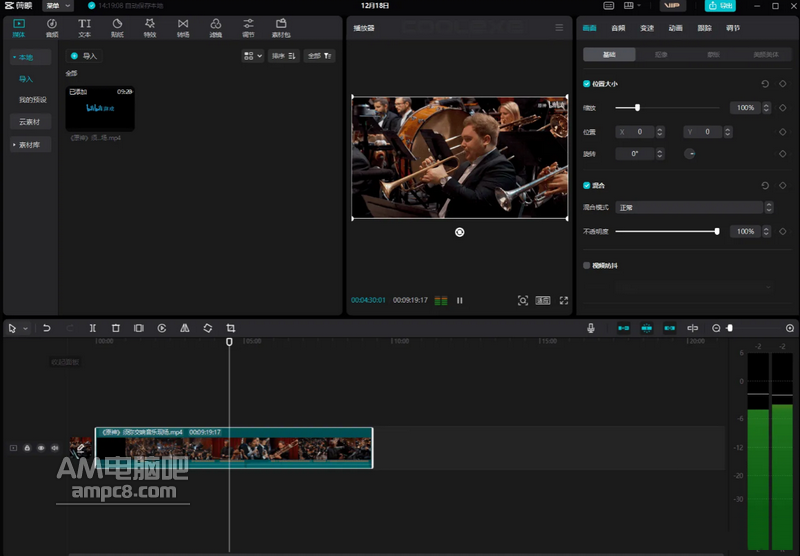Open the 文本 text tool icon
This screenshot has width=800, height=556.
click(x=84, y=28)
